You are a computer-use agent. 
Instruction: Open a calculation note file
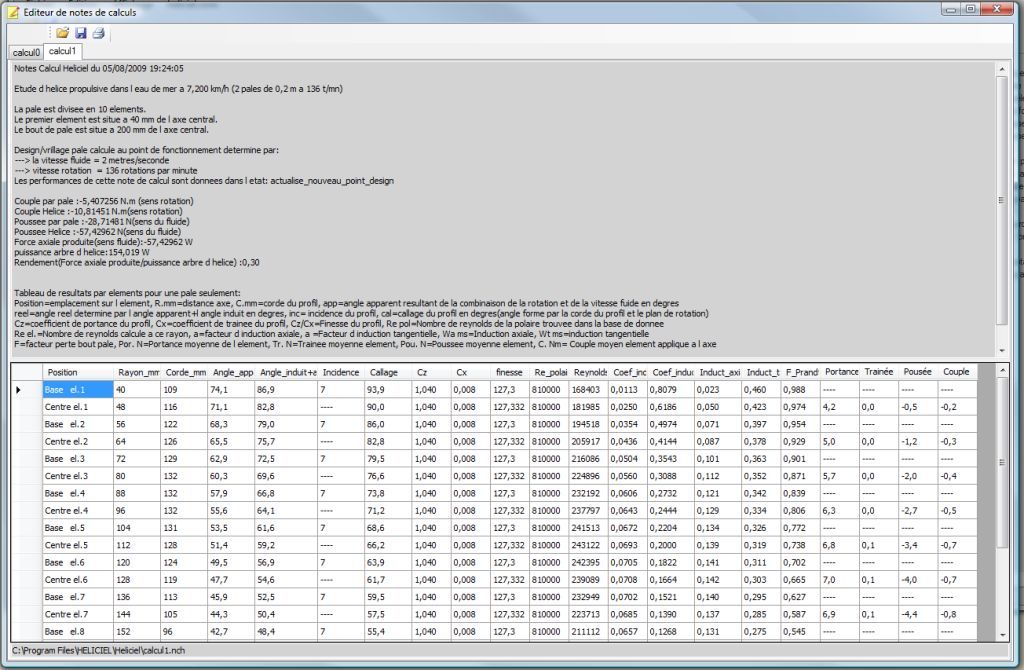(x=62, y=33)
